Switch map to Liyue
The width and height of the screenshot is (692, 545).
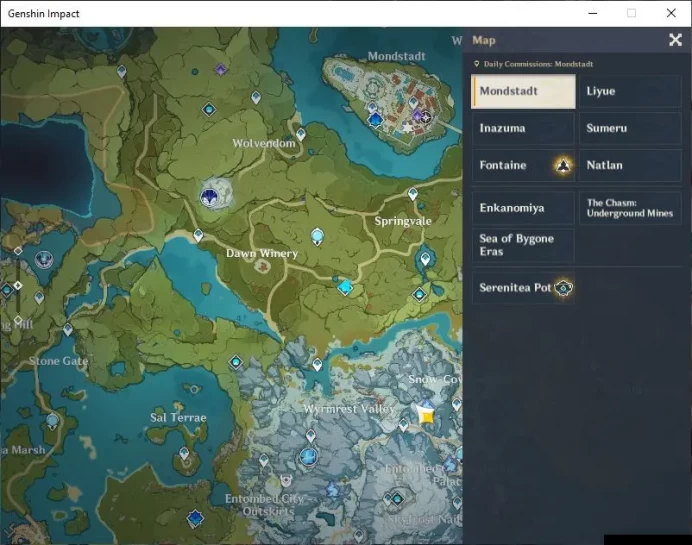[630, 91]
